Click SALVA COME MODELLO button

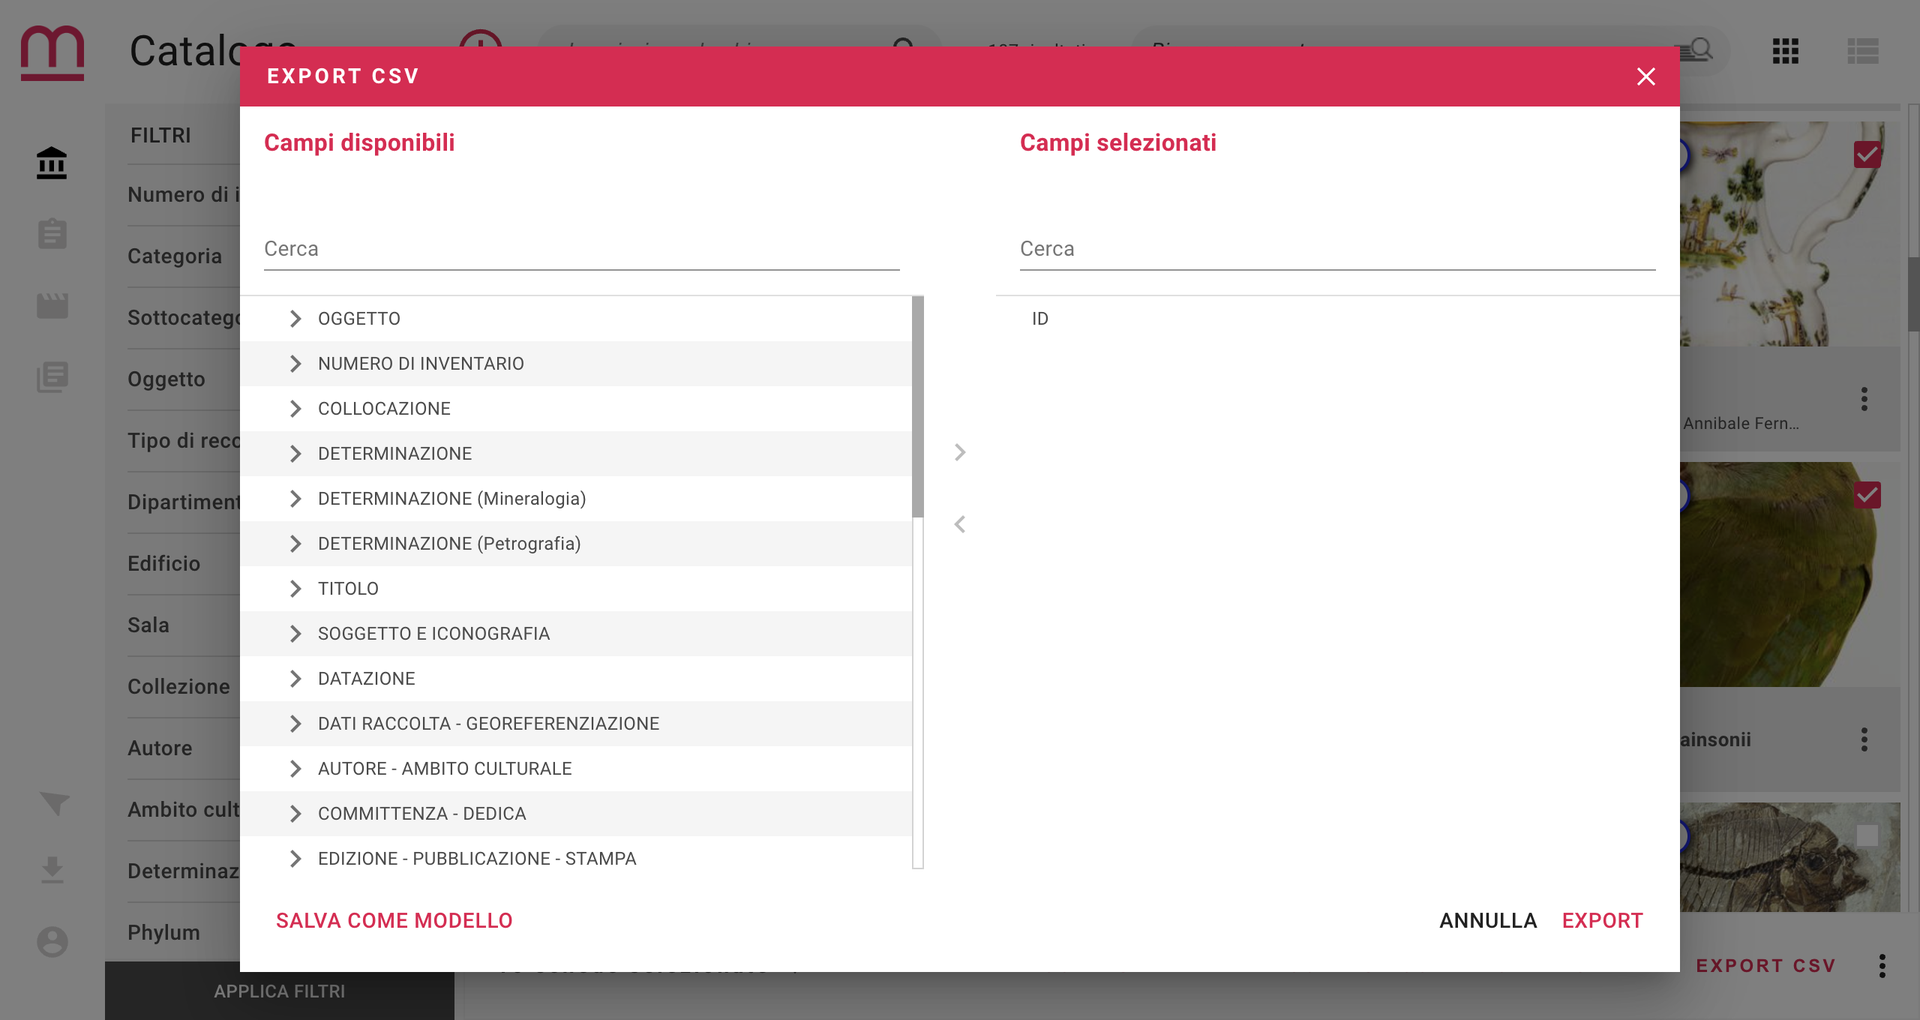[x=394, y=921]
